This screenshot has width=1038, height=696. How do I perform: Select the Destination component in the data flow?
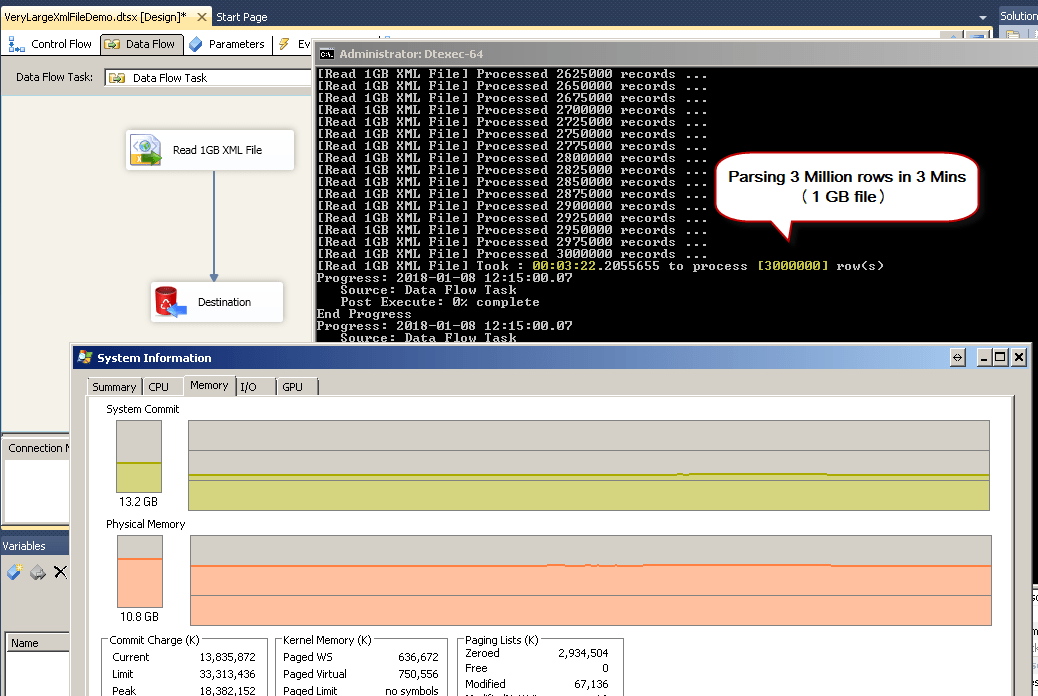coord(216,302)
